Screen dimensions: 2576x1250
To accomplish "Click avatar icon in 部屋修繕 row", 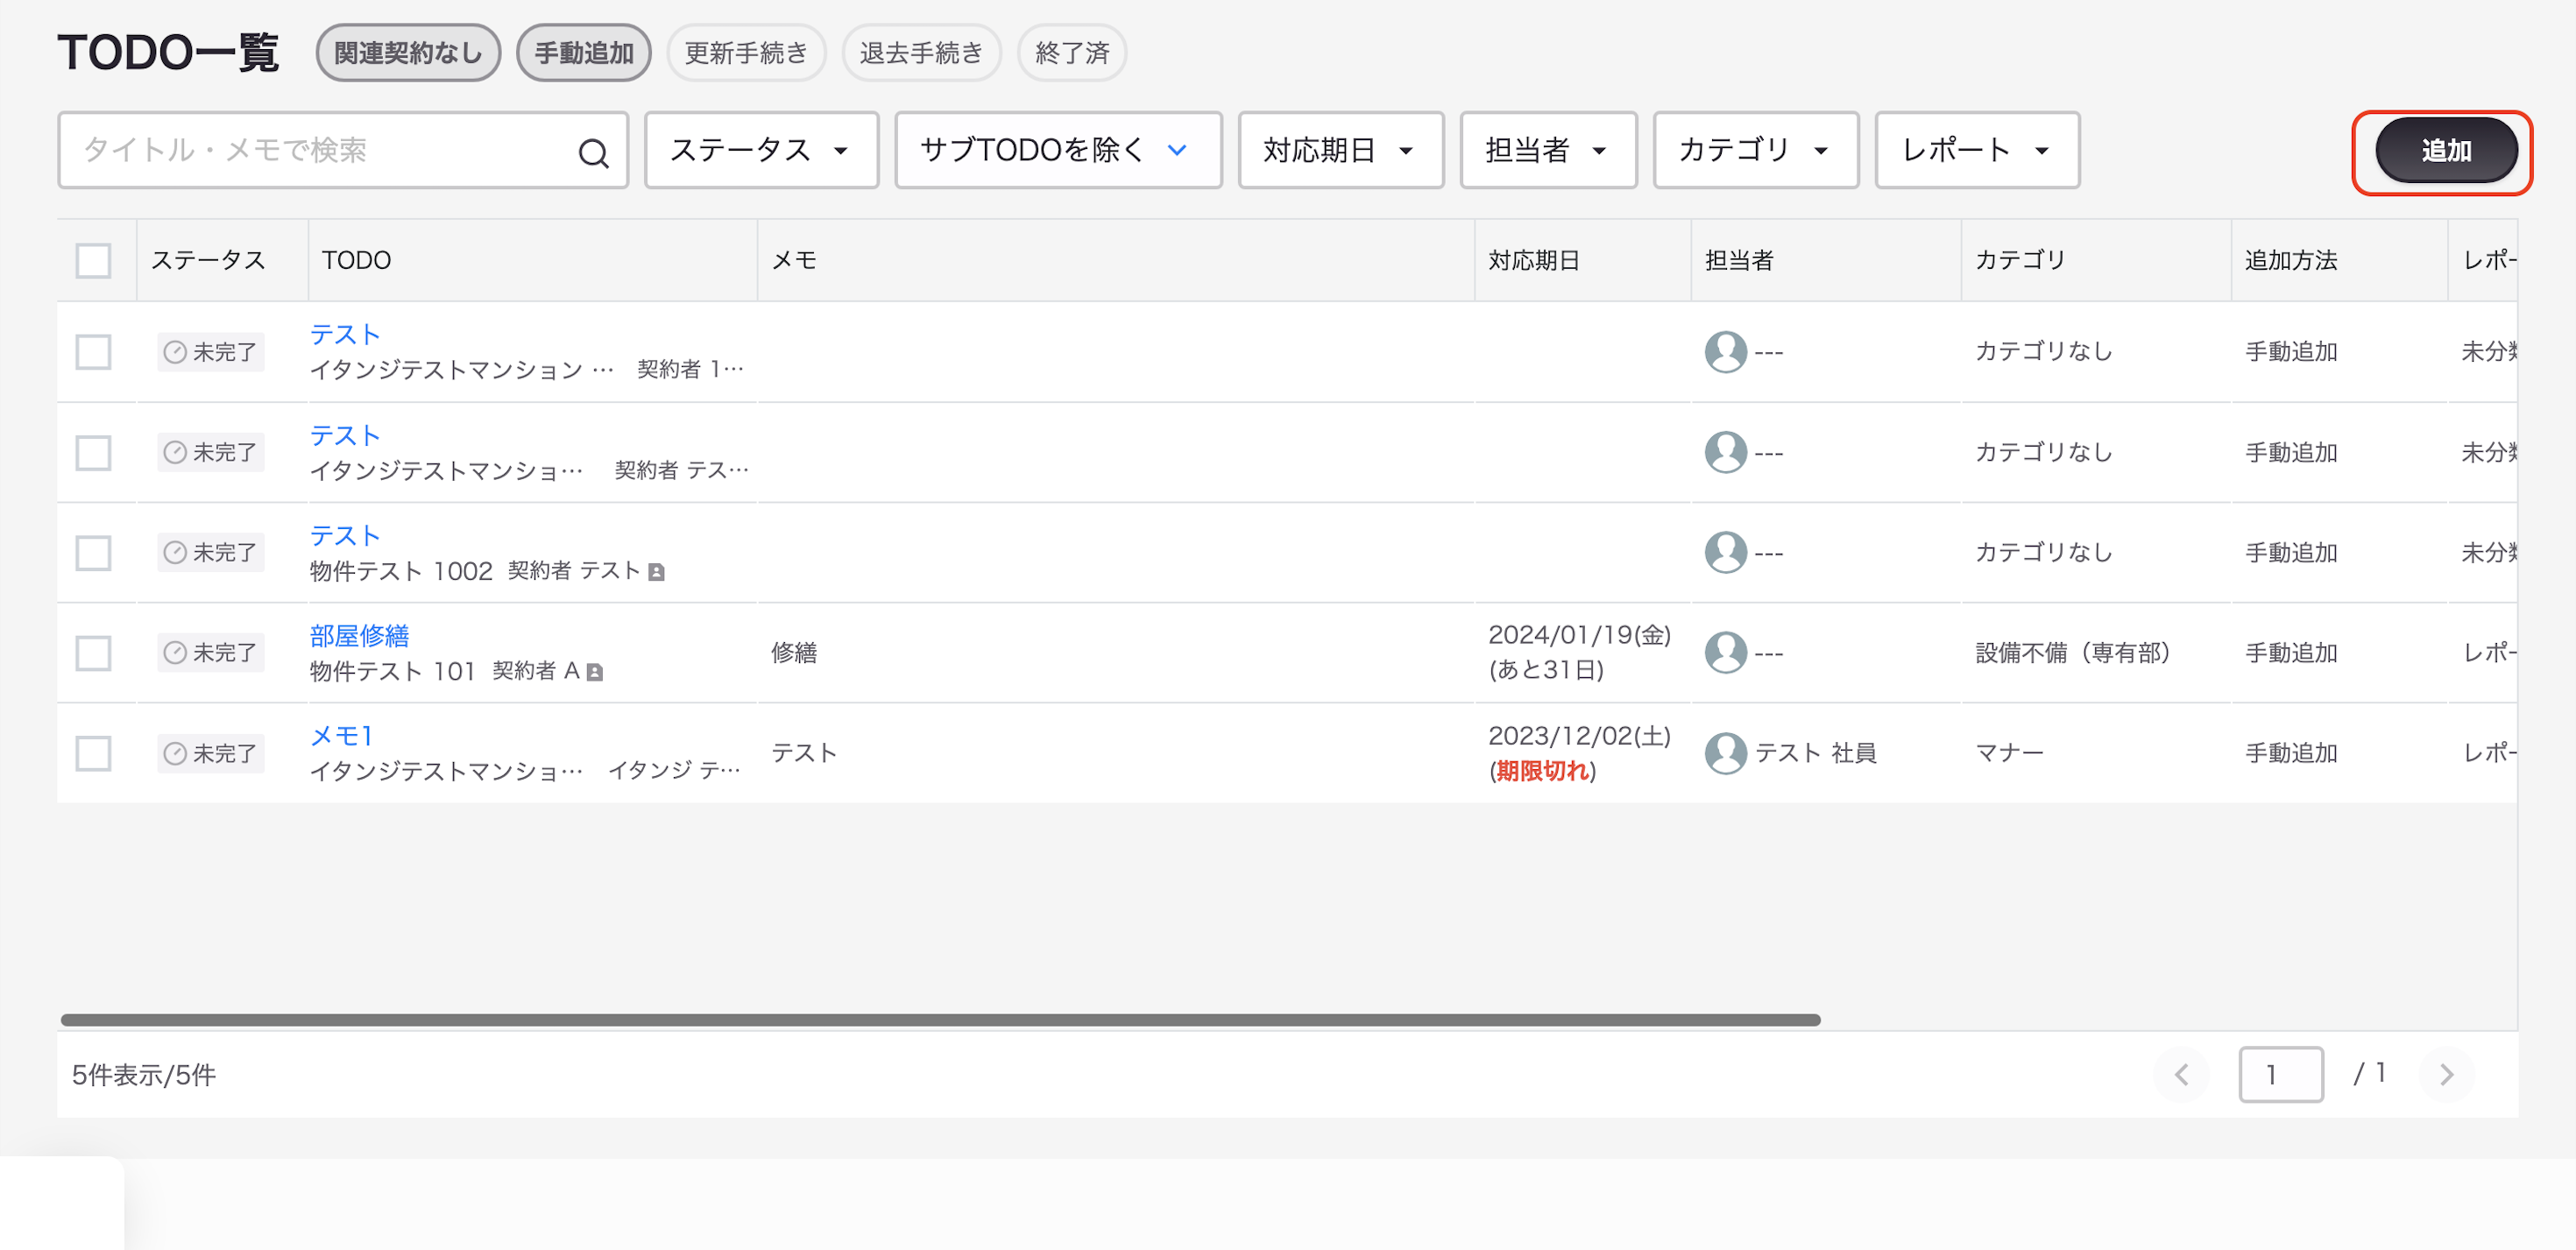I will click(1725, 653).
